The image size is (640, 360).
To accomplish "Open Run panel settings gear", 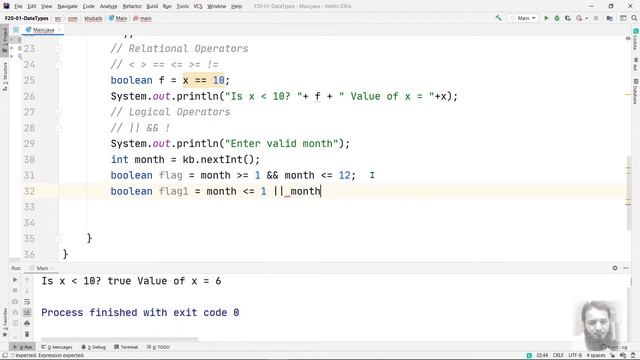I will 615,268.
